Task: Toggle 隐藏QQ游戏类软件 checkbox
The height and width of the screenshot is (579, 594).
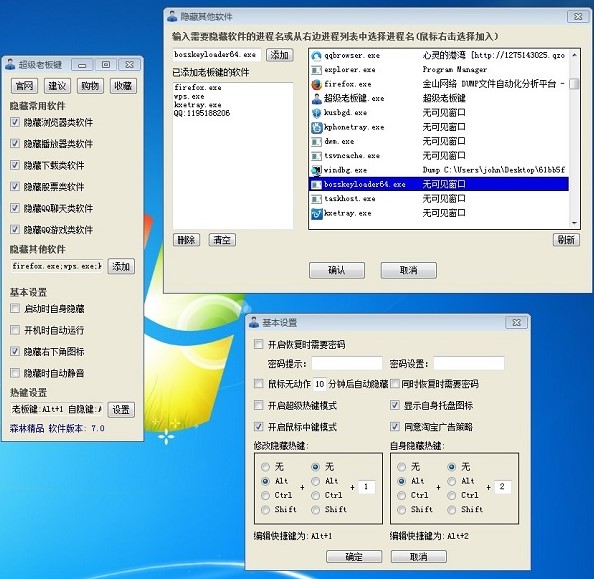Action: click(15, 229)
